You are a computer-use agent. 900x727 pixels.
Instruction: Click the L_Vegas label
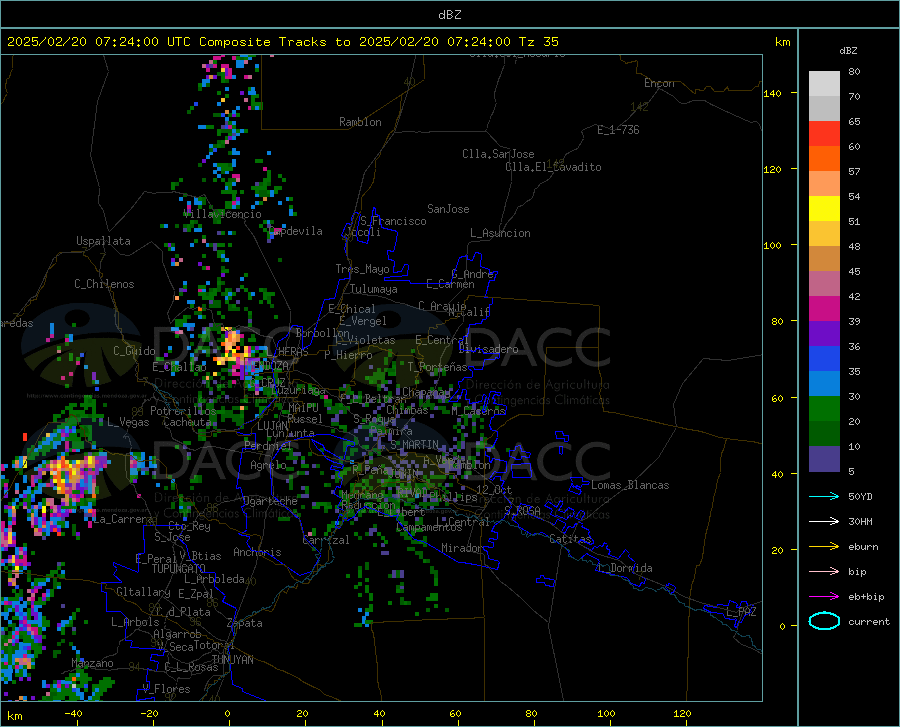[x=128, y=422]
